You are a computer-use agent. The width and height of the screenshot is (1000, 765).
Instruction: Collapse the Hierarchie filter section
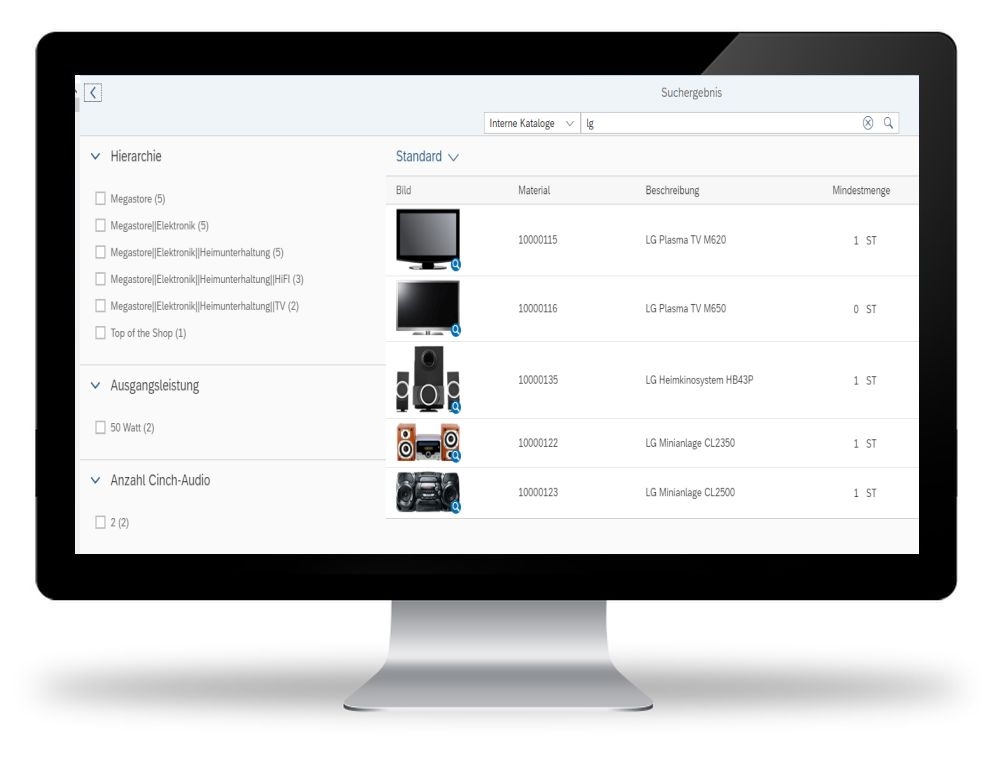[95, 156]
